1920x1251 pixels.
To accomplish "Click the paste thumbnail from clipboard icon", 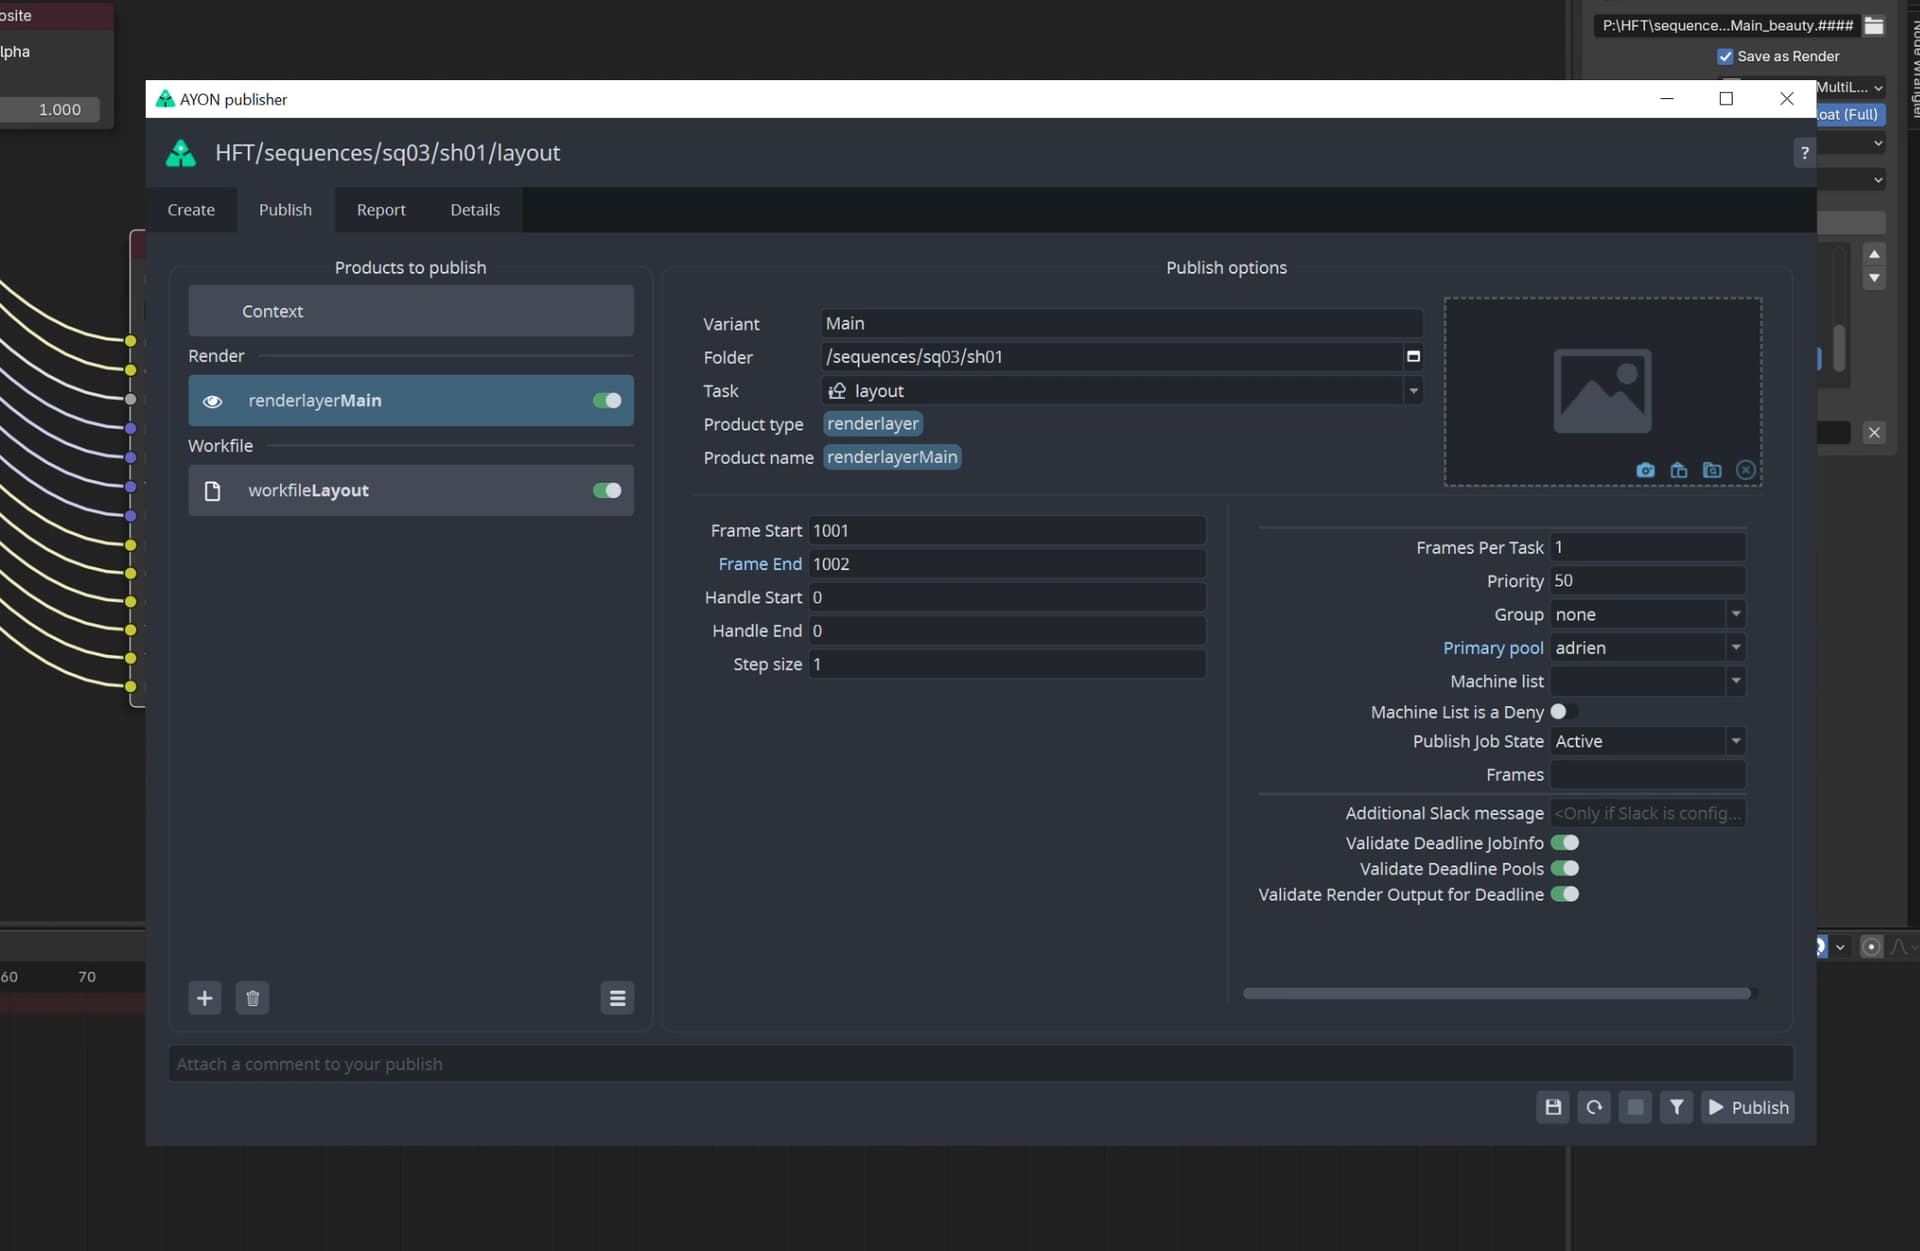I will pos(1679,470).
